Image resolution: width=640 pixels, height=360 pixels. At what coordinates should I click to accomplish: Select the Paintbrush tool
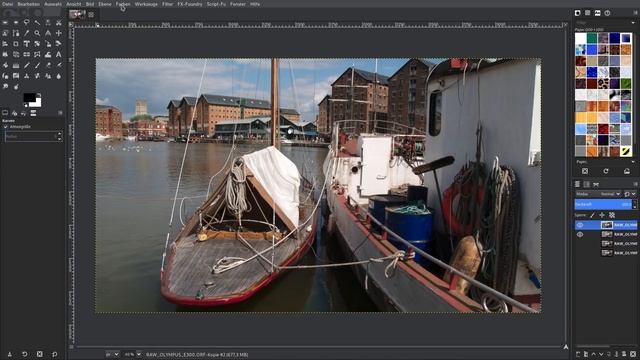click(x=37, y=65)
